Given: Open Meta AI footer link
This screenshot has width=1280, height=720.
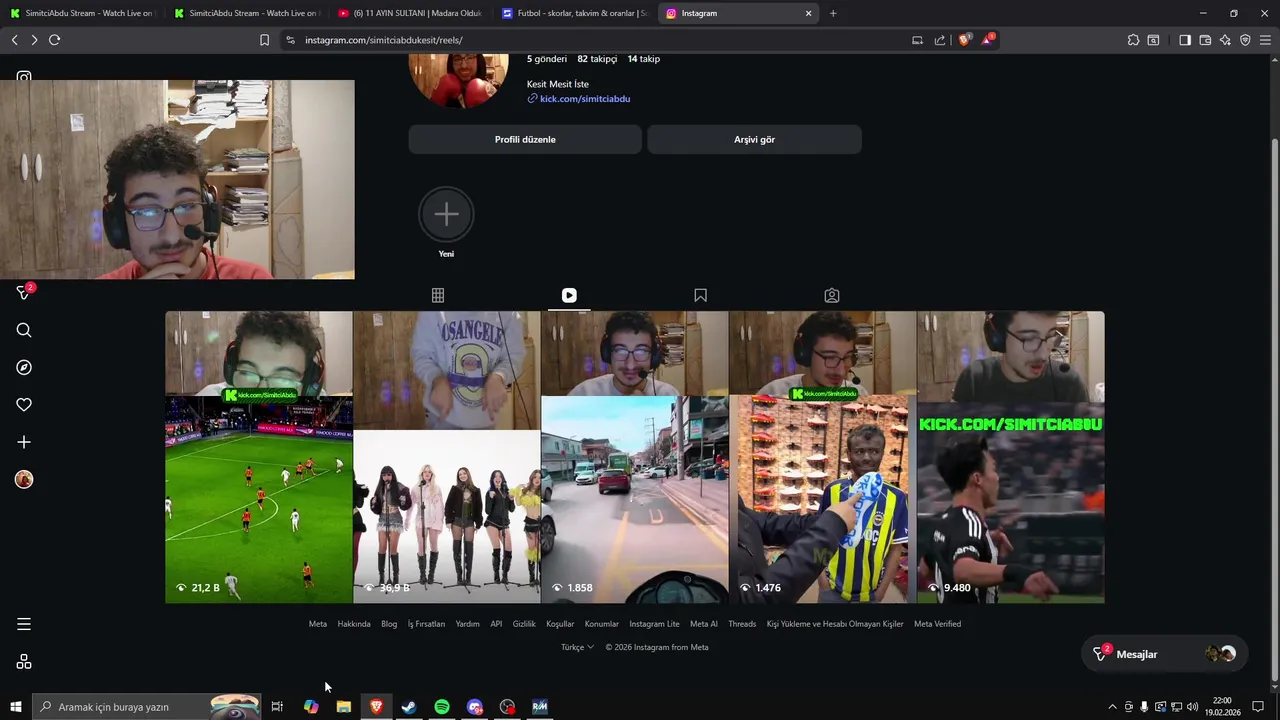Looking at the screenshot, I should 704,624.
